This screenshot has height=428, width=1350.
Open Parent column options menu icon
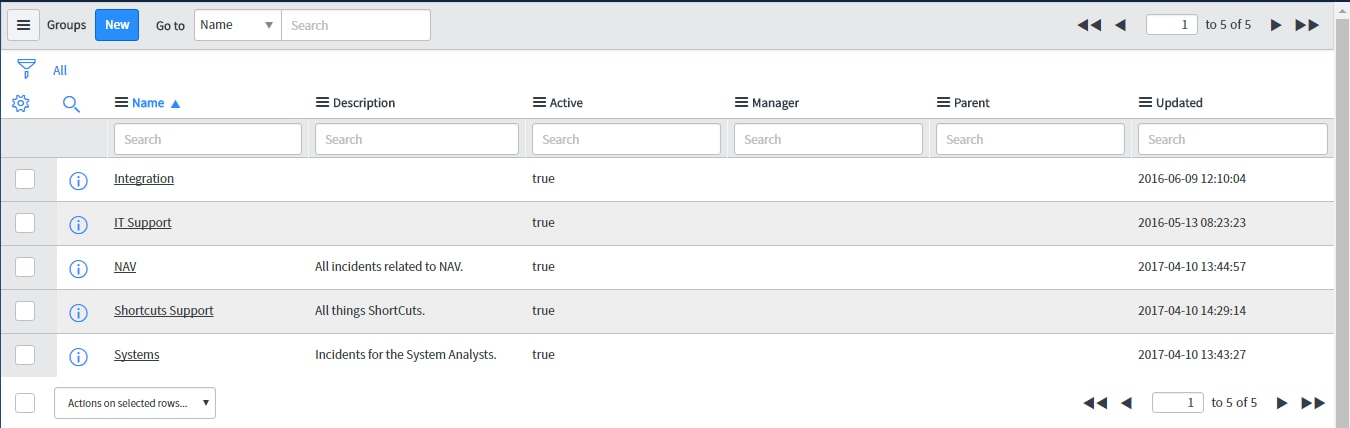point(943,102)
